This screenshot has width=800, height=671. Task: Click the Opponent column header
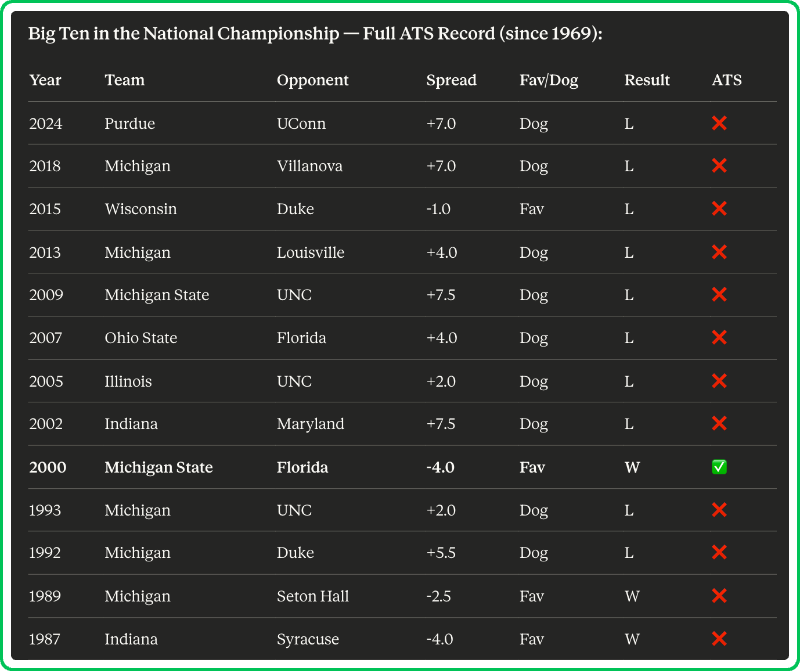point(313,80)
